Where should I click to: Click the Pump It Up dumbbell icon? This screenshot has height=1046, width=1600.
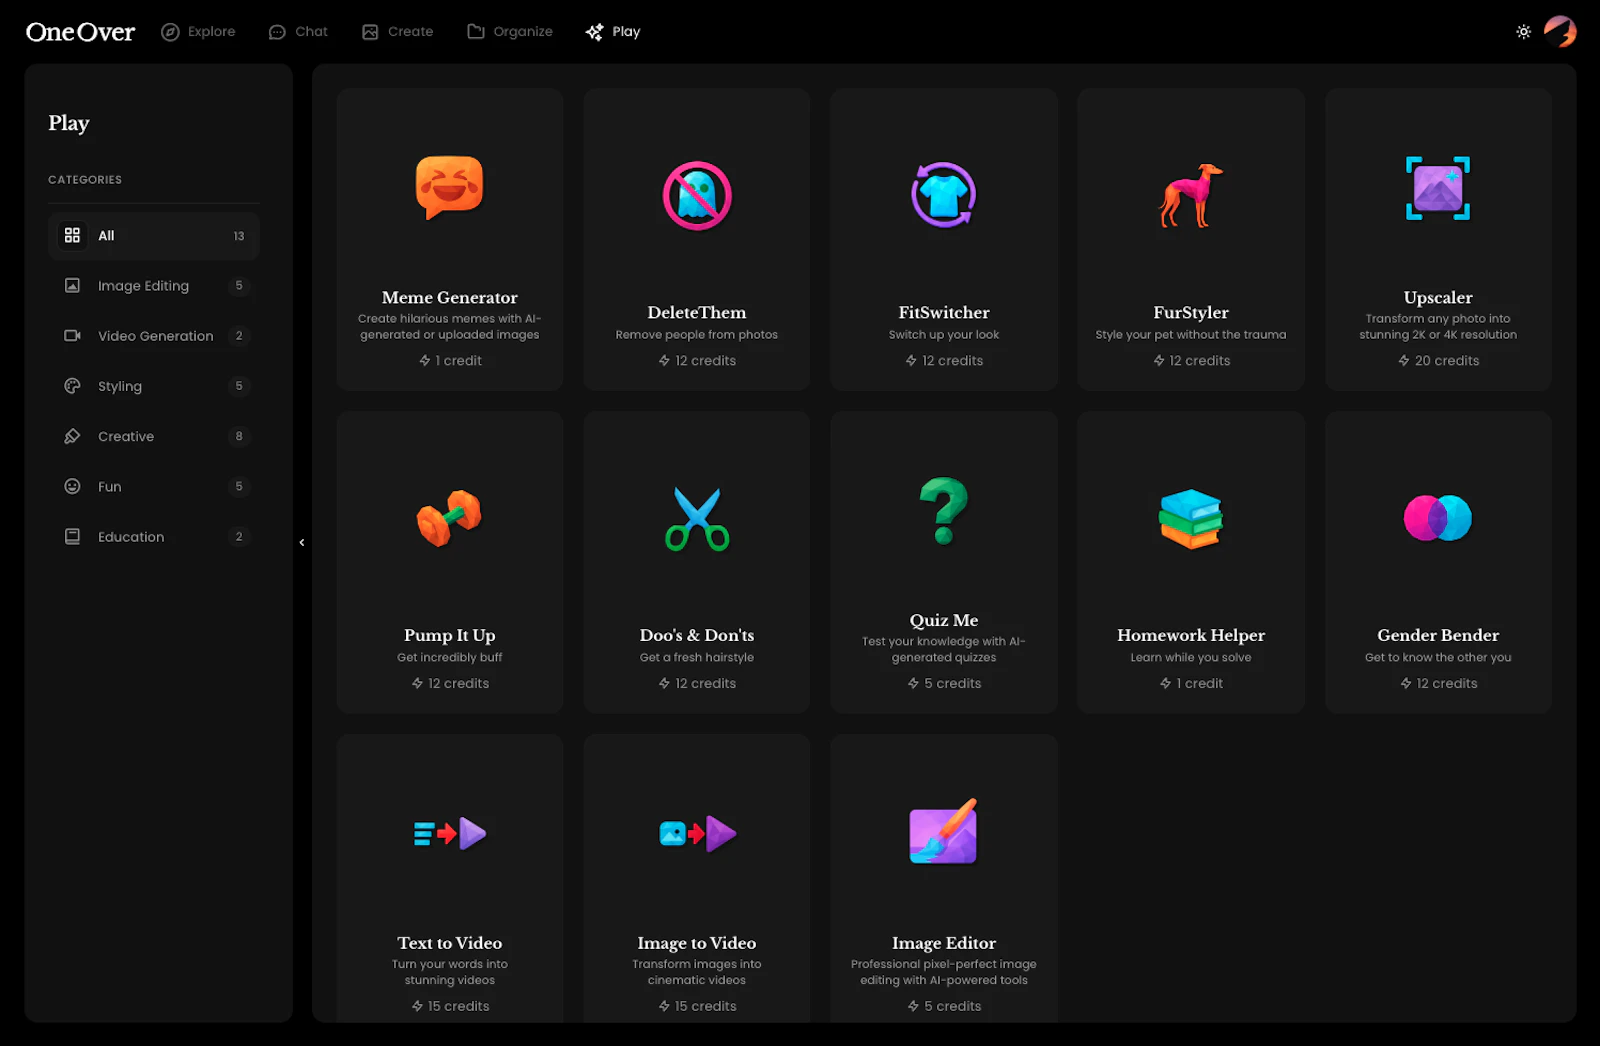[449, 518]
